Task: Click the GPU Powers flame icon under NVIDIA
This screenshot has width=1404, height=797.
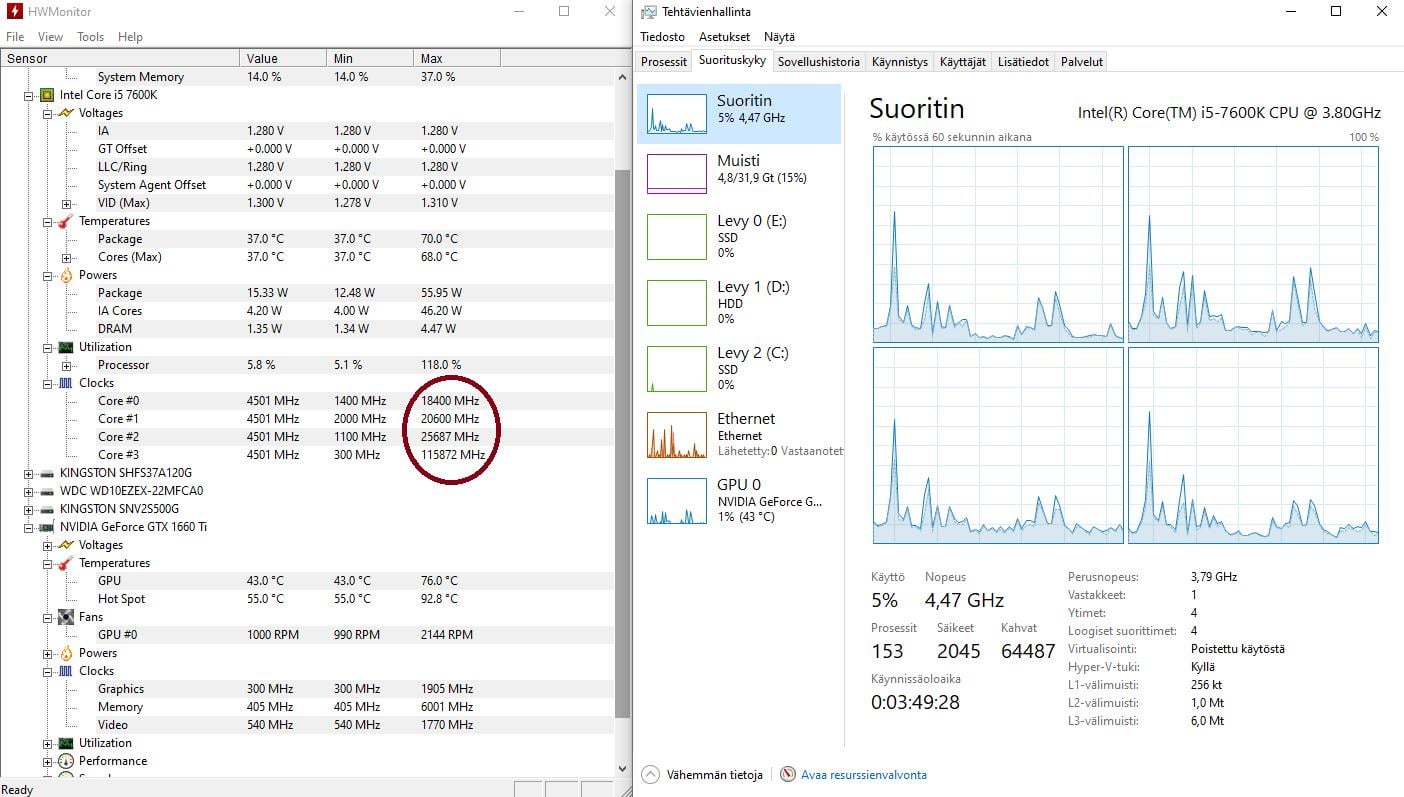Action: (x=65, y=653)
